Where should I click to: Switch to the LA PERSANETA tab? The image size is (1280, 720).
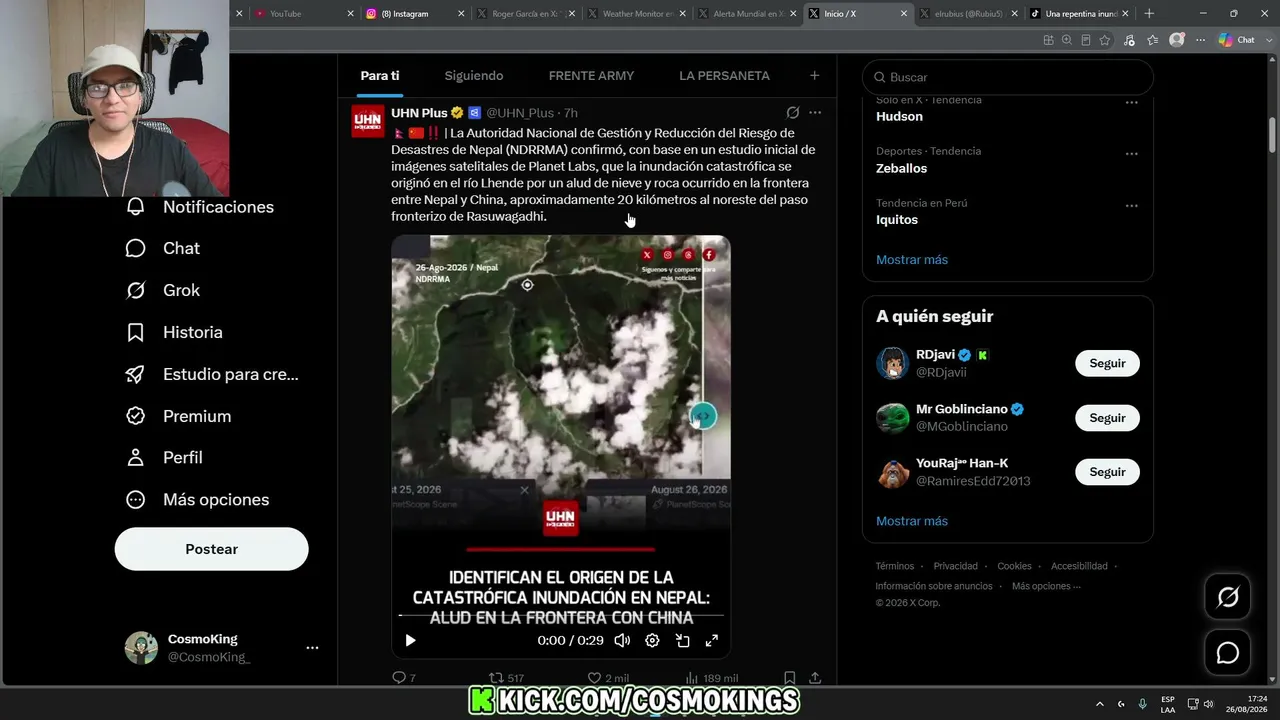pos(724,76)
